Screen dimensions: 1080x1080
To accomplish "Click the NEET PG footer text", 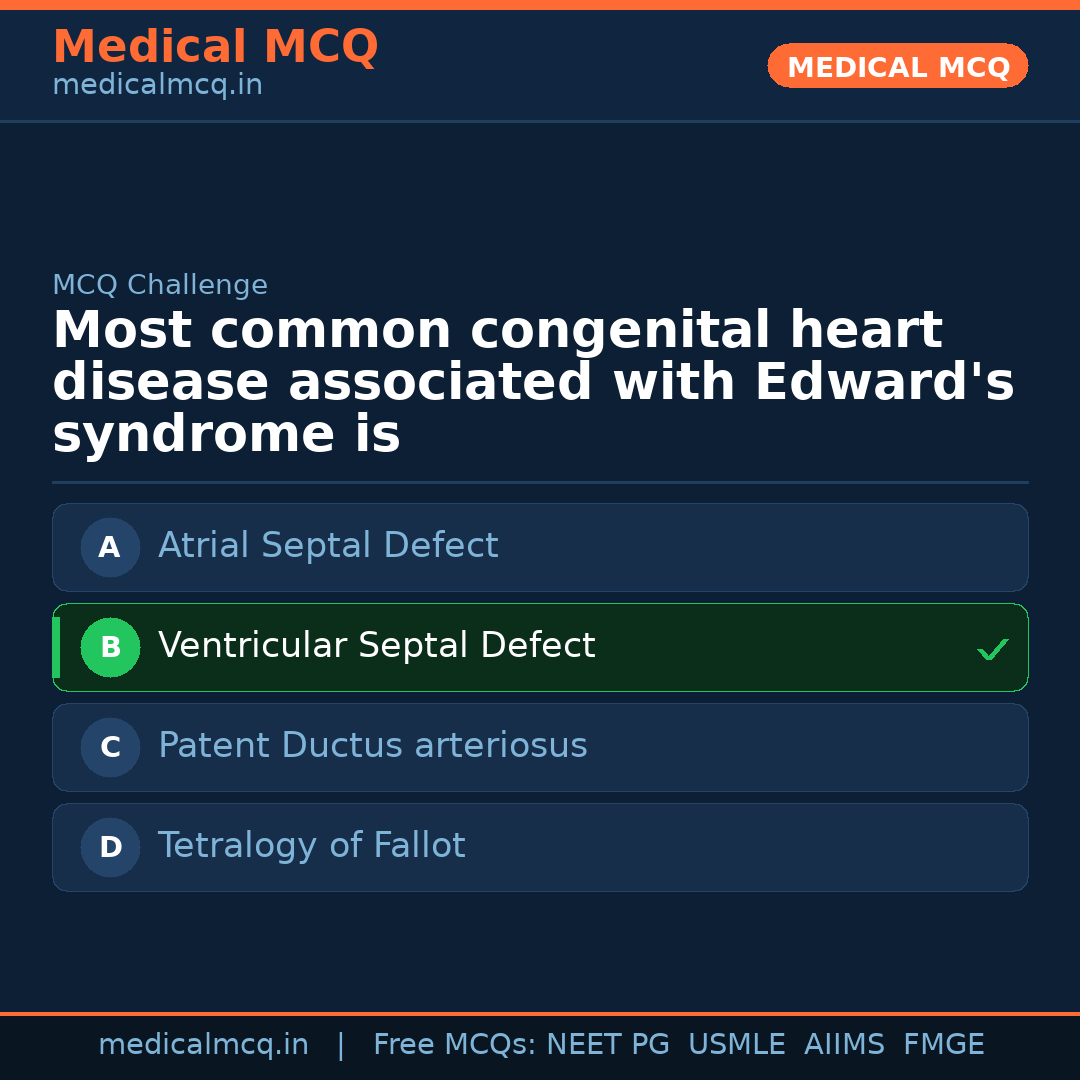I will tap(608, 1045).
